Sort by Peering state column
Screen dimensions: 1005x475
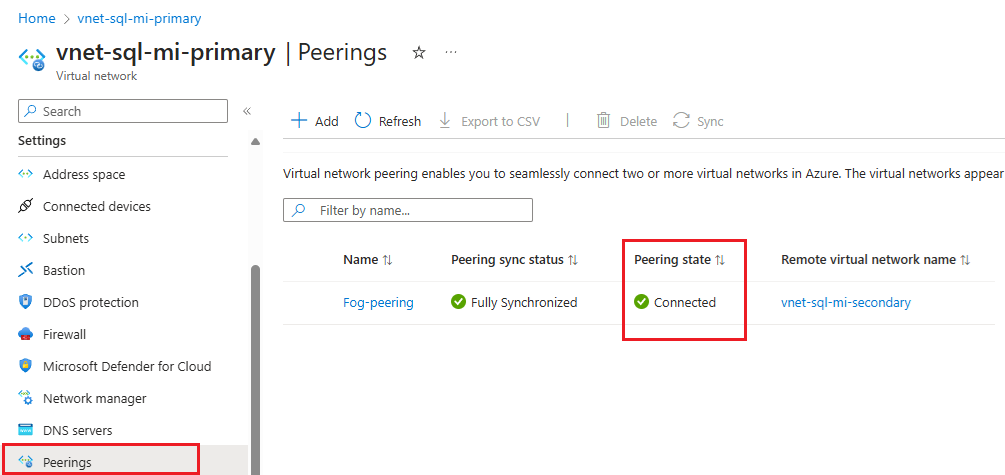pos(720,260)
